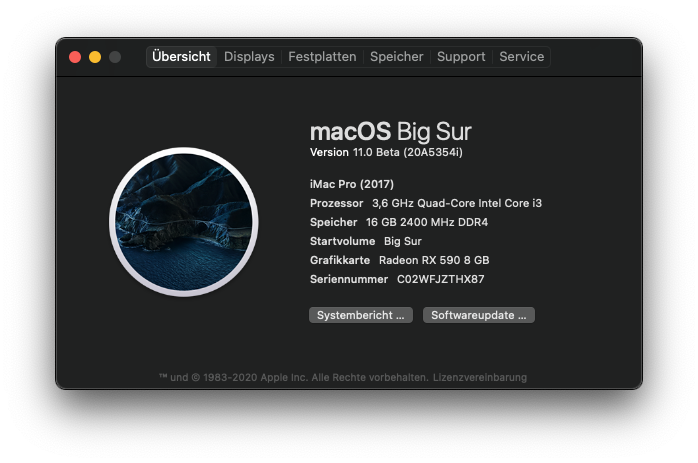Open the Lizenzvereinbarung link

(x=480, y=378)
